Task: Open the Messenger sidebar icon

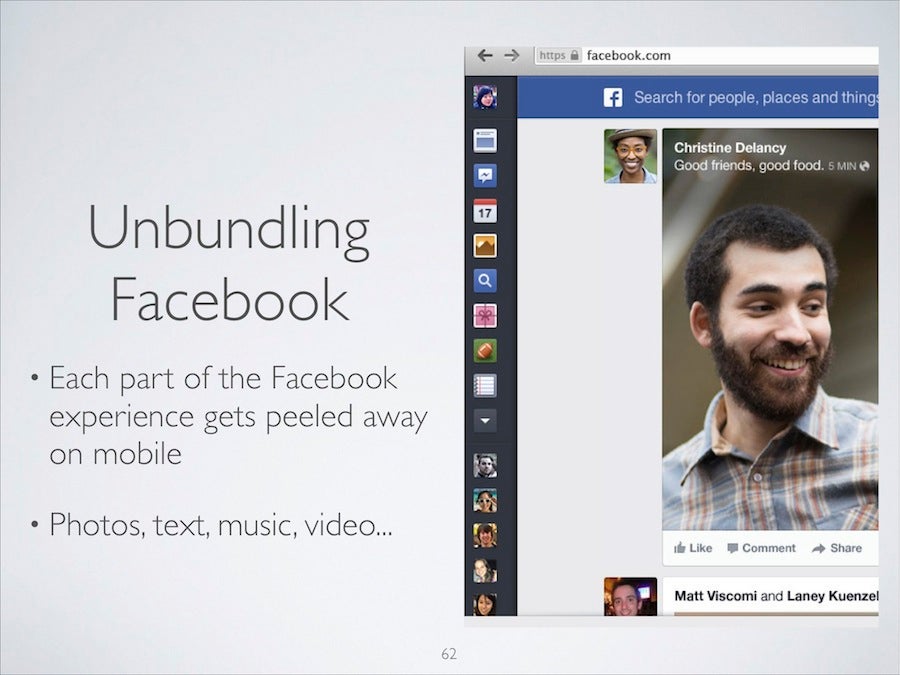Action: (485, 176)
